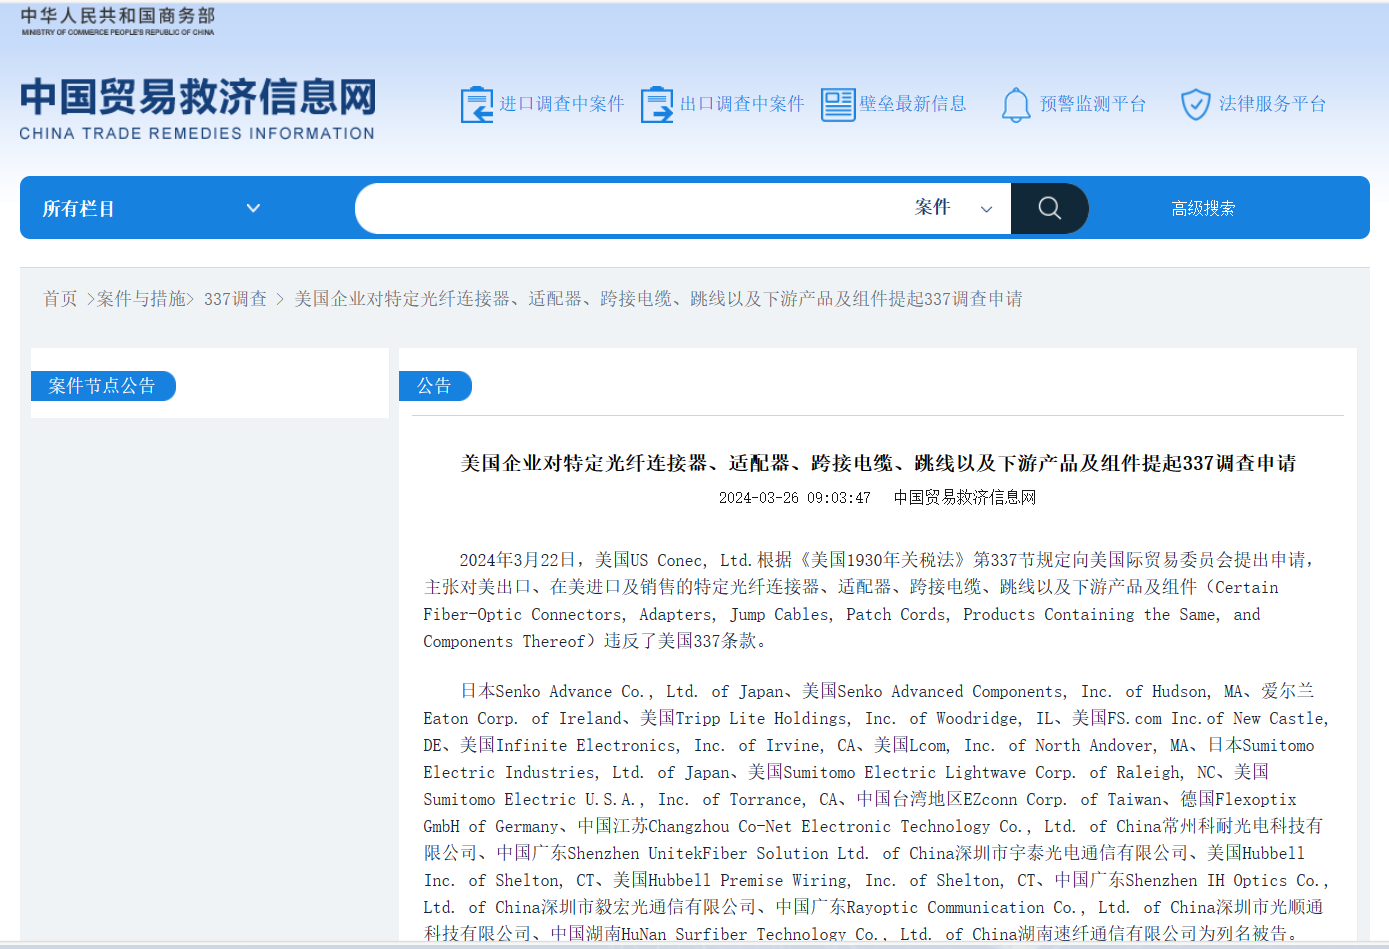
Task: Click the export investigation cases document icon
Action: click(x=657, y=104)
